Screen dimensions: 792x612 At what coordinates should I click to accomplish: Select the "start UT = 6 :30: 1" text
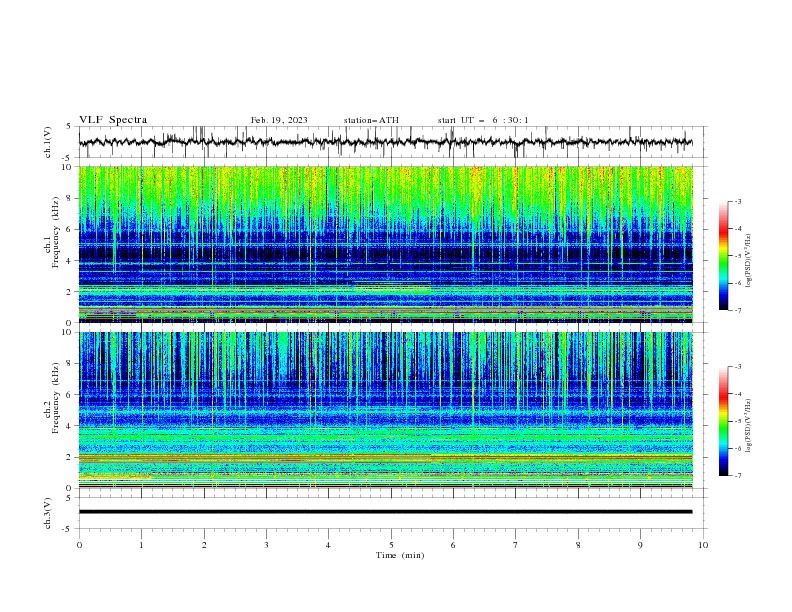[x=483, y=120]
